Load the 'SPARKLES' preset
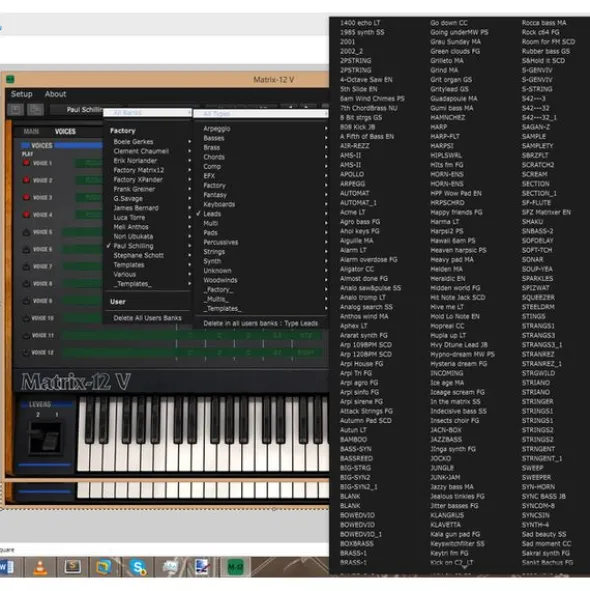 (x=537, y=279)
